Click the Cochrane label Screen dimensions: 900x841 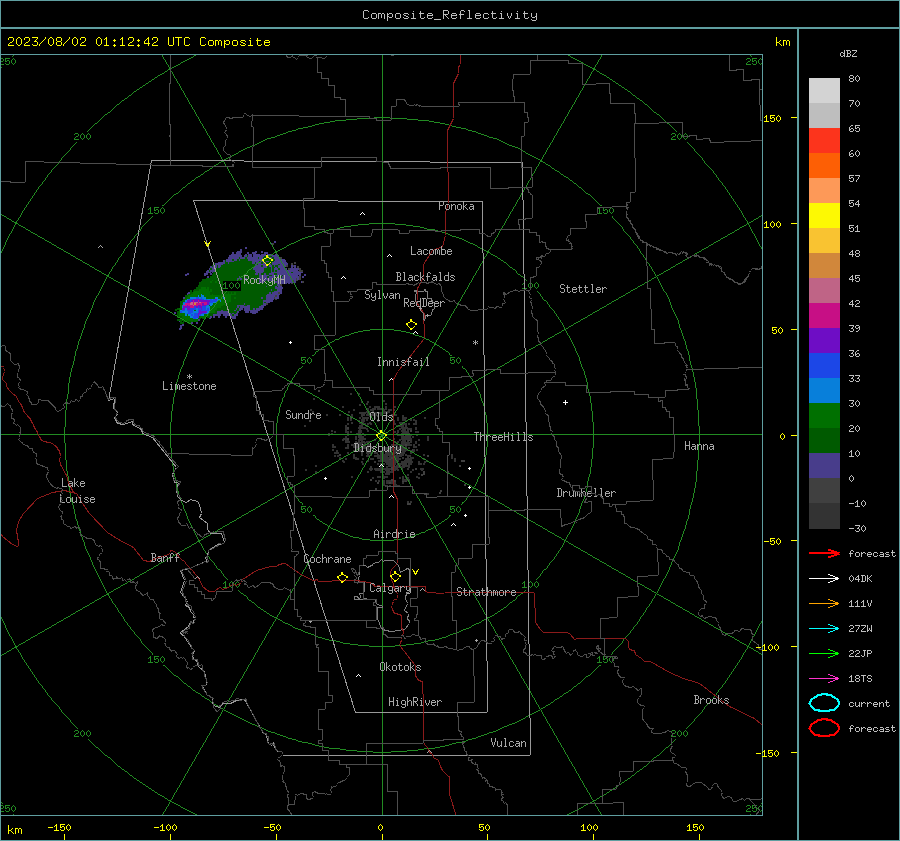tap(327, 559)
